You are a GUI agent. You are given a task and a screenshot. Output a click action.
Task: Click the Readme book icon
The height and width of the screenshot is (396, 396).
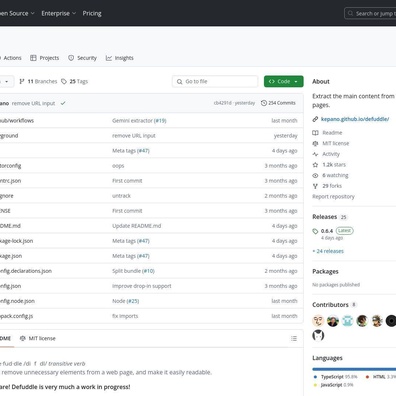coord(315,133)
